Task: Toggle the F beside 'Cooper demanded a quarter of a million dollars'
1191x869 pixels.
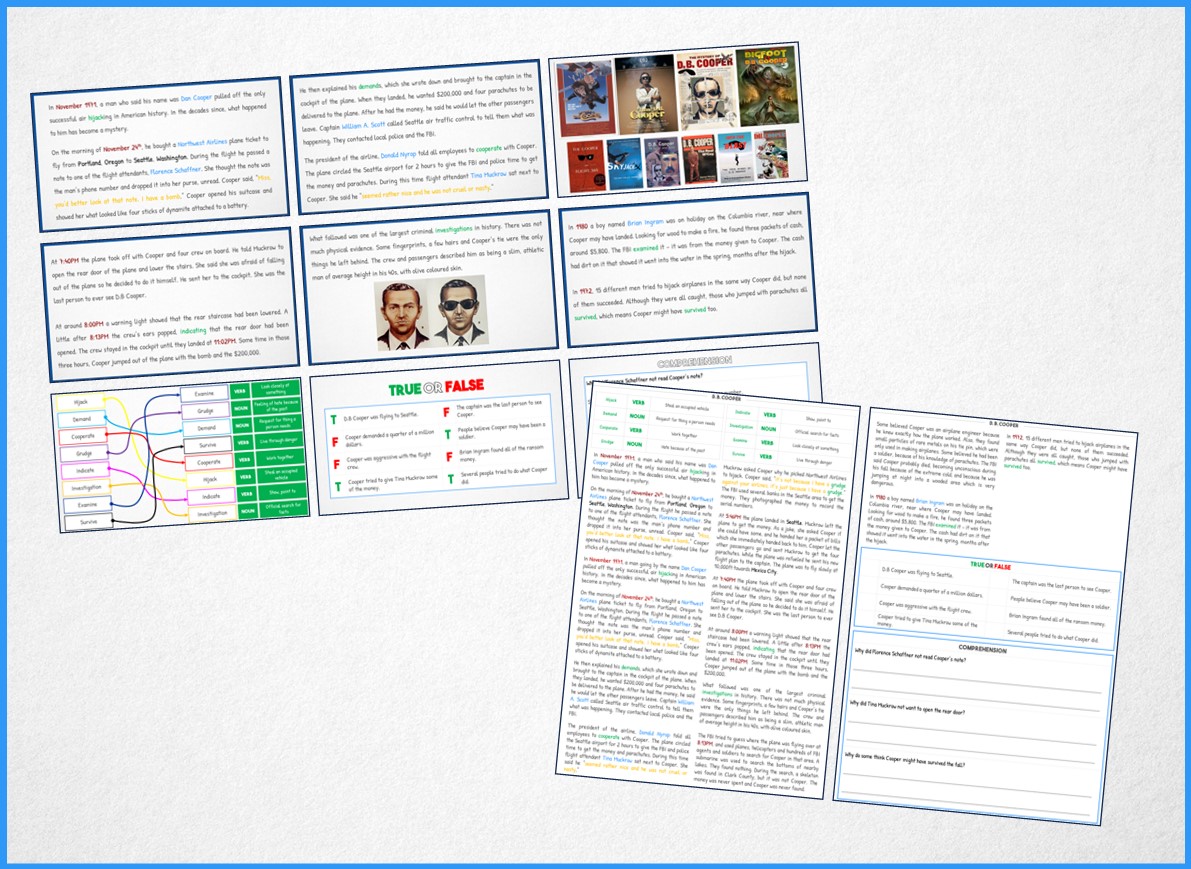Action: [335, 441]
